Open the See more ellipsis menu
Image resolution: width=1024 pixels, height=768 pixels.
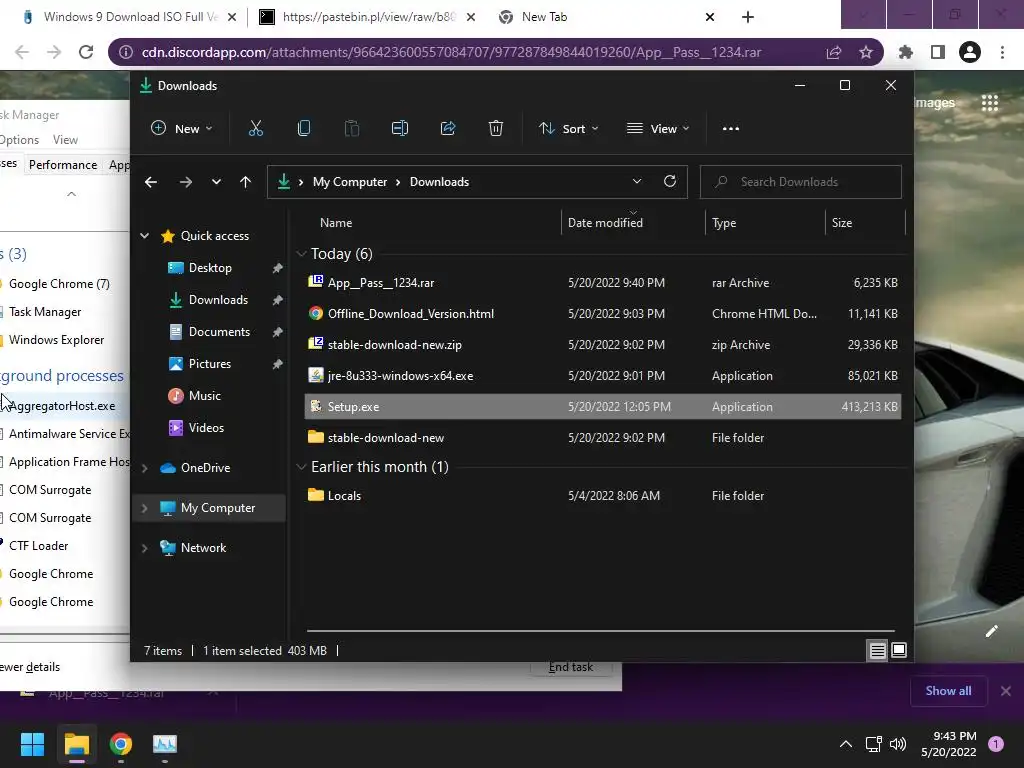731,129
